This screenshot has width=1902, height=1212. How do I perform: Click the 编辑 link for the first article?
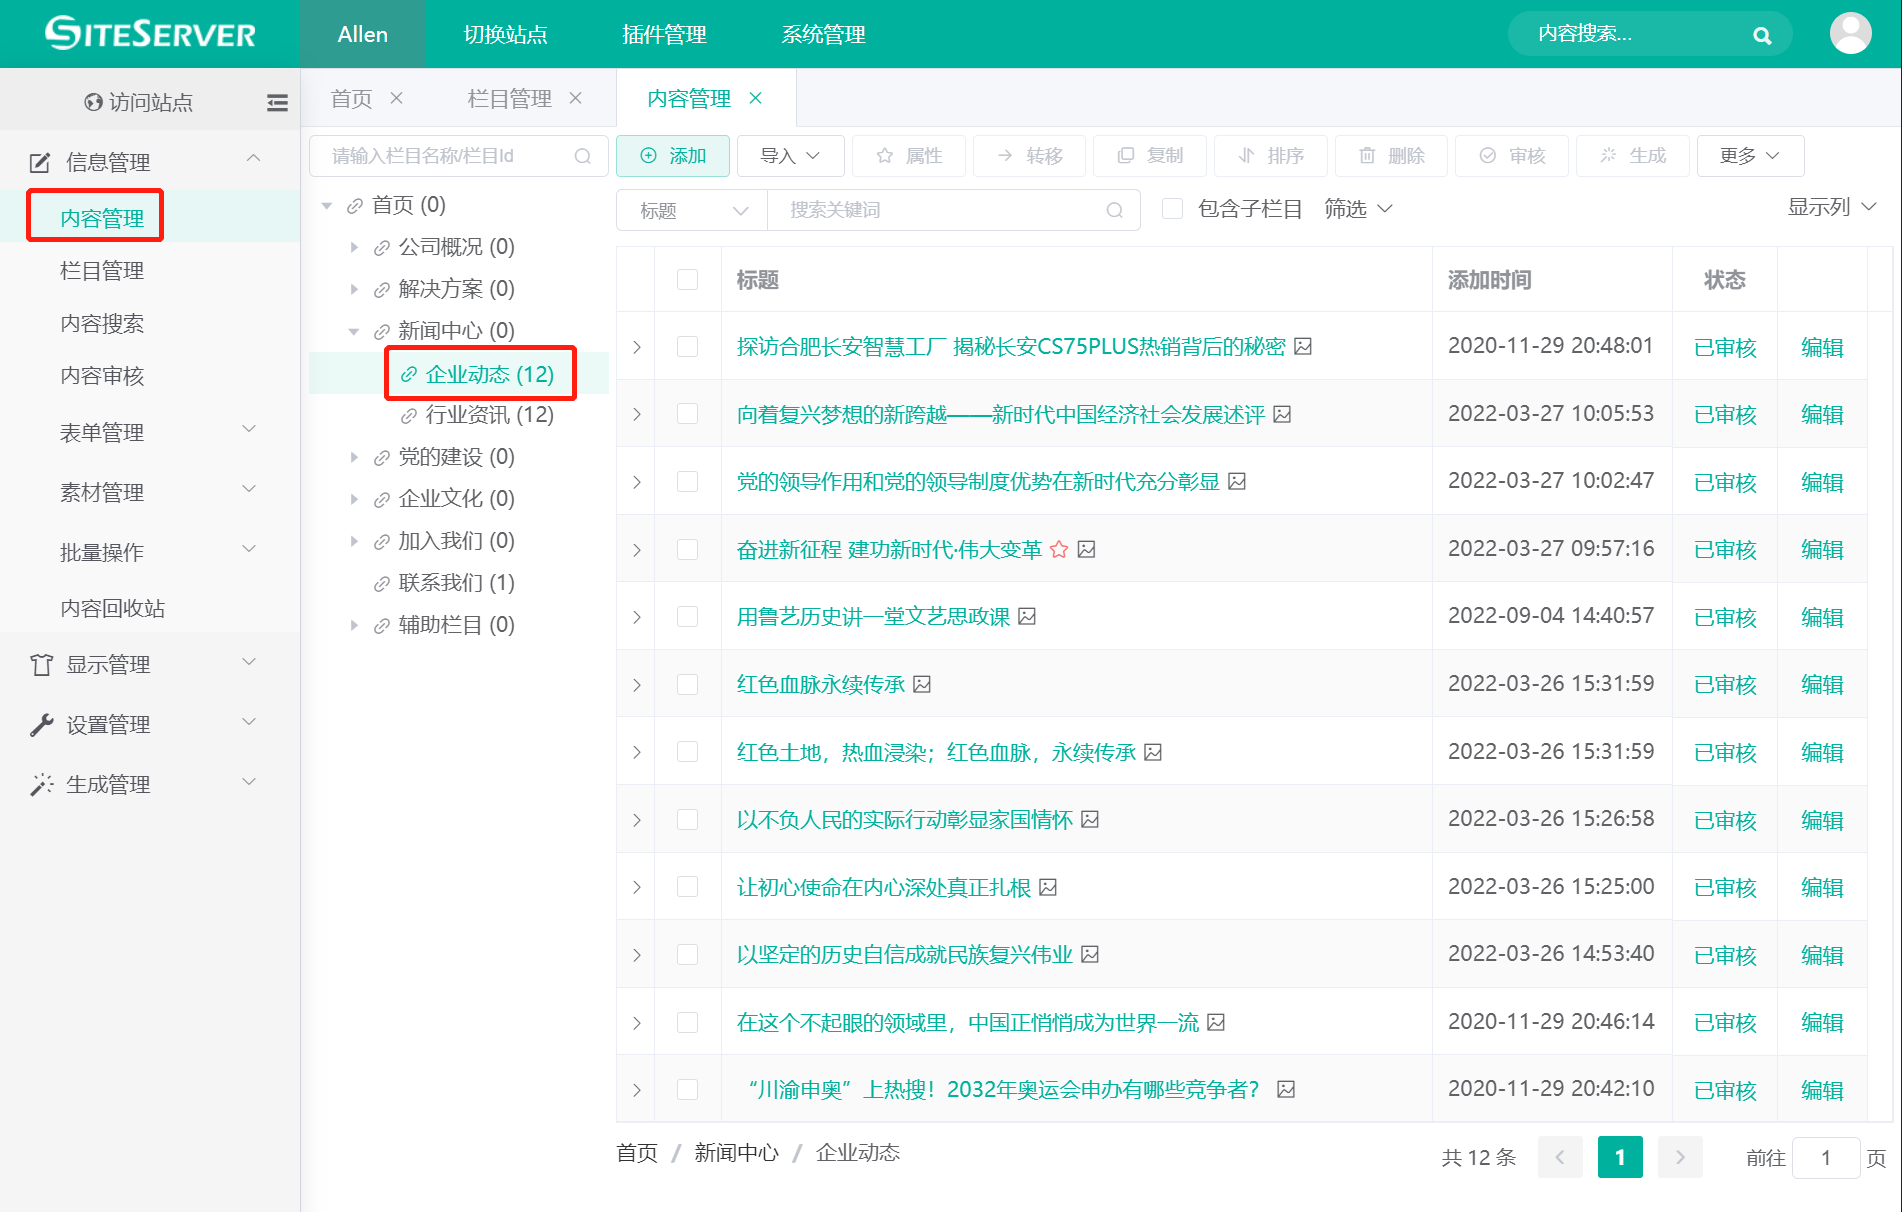coord(1821,346)
